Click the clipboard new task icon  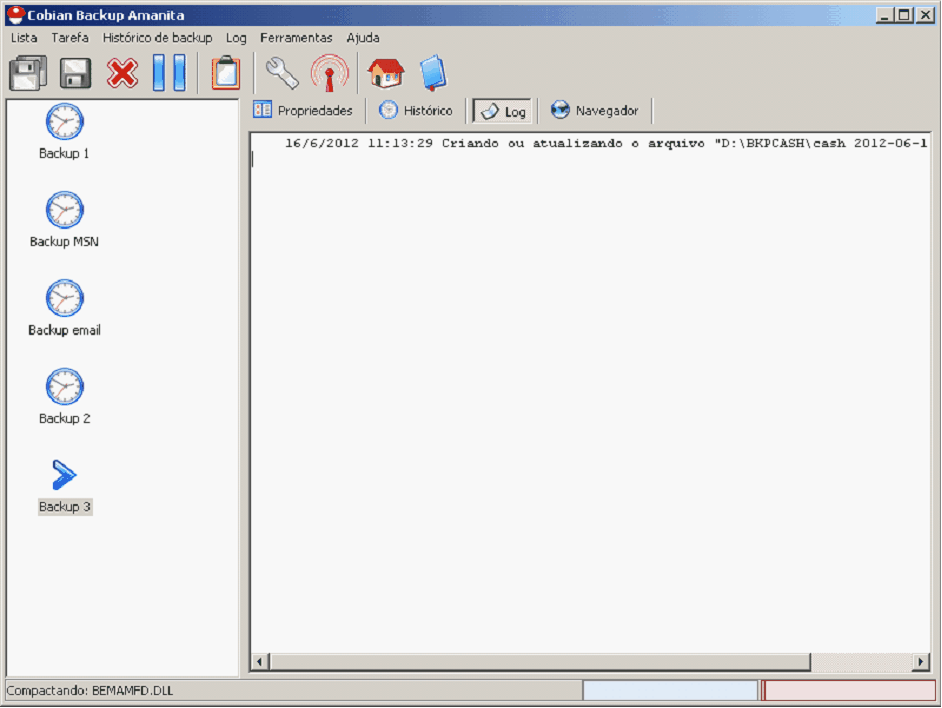(x=226, y=73)
